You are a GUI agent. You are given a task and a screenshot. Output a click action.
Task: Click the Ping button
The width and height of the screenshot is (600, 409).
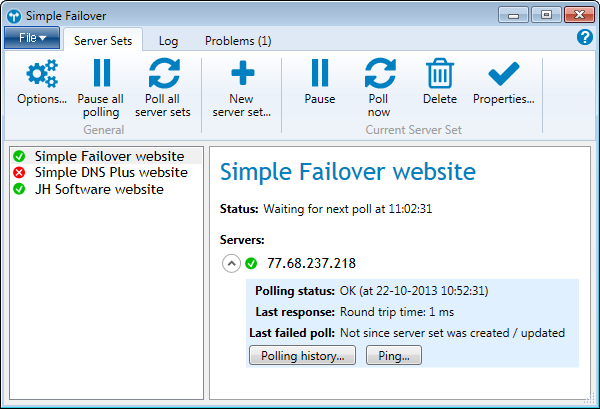click(x=394, y=355)
